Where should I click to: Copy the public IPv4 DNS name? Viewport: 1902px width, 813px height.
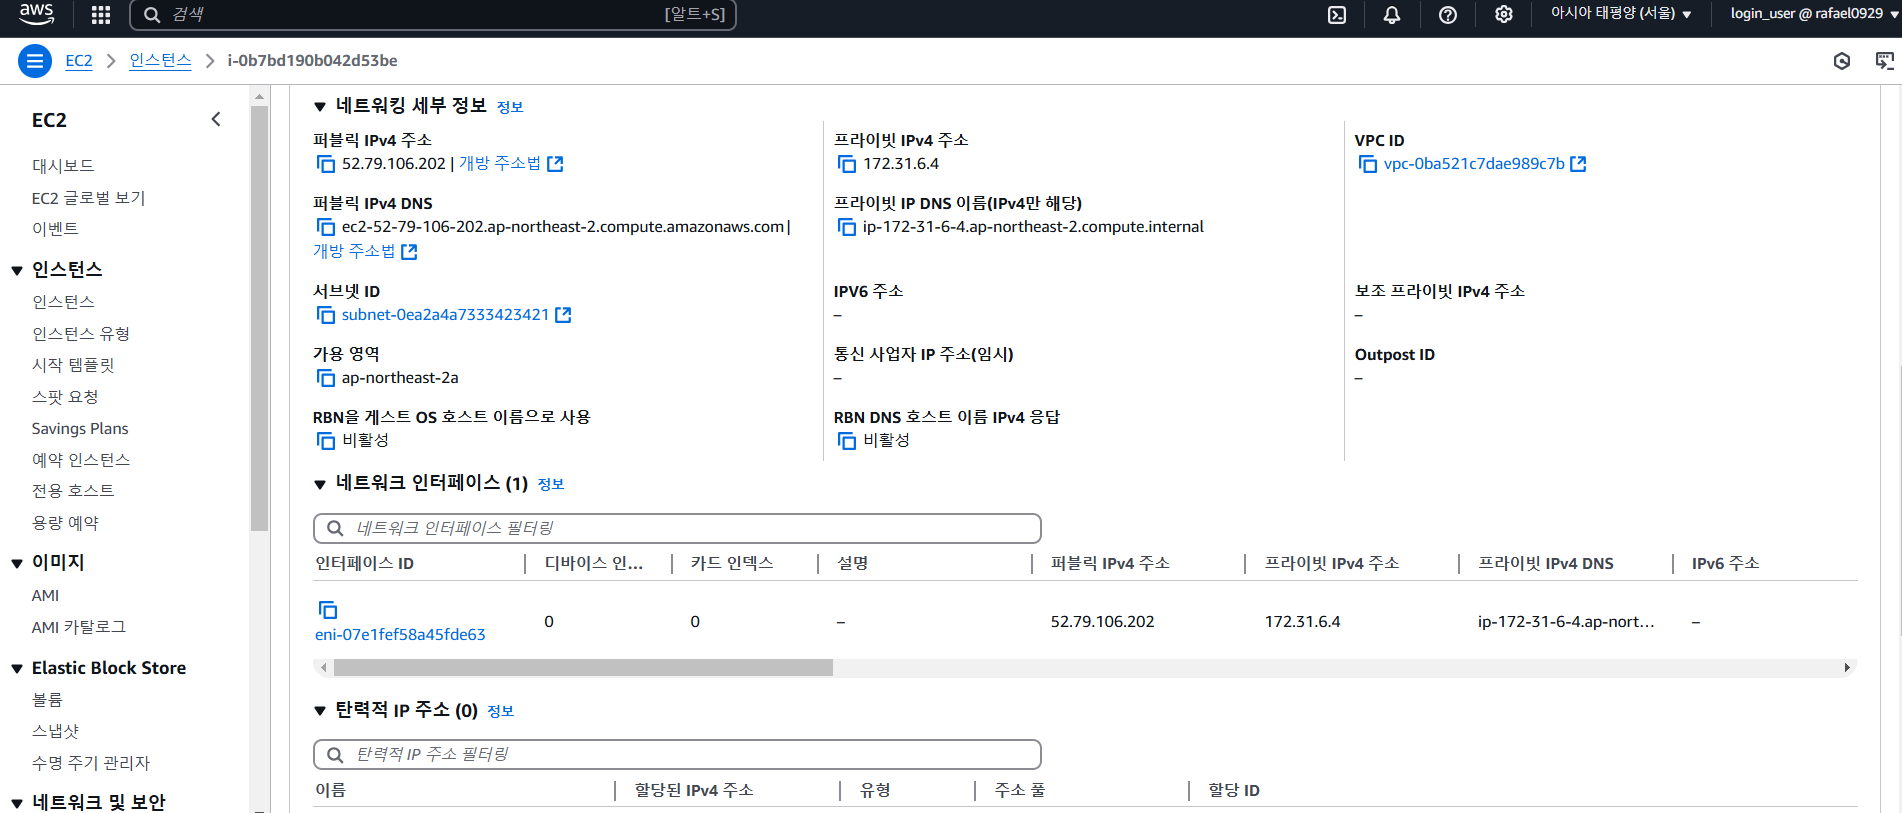coord(326,227)
